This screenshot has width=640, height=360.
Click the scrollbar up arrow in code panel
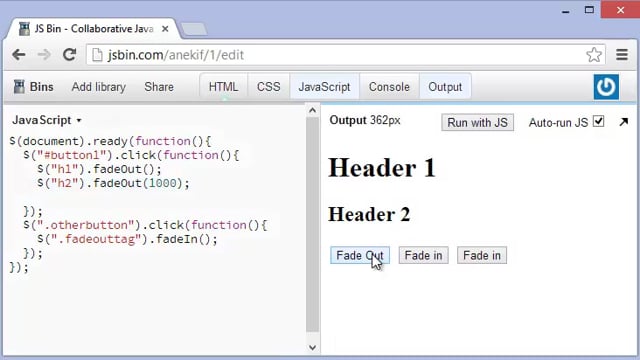pos(312,110)
